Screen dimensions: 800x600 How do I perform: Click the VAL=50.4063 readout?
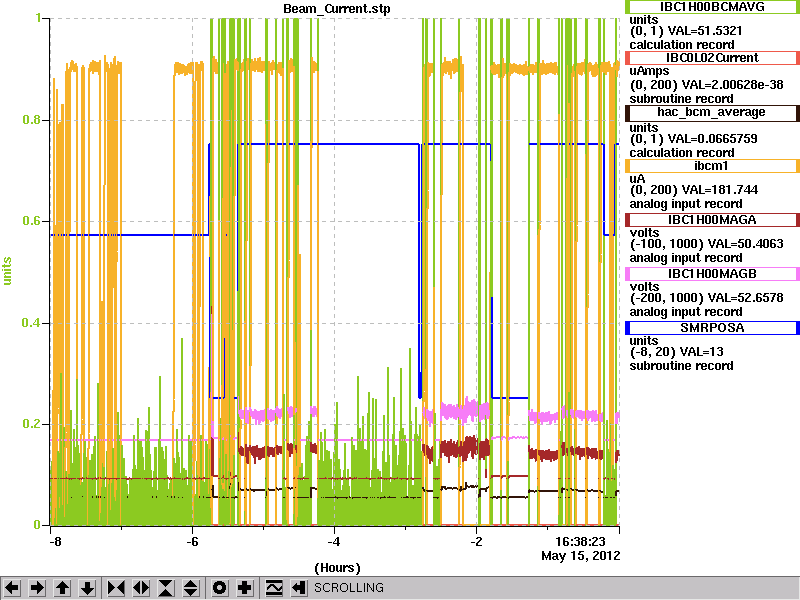[x=743, y=244]
